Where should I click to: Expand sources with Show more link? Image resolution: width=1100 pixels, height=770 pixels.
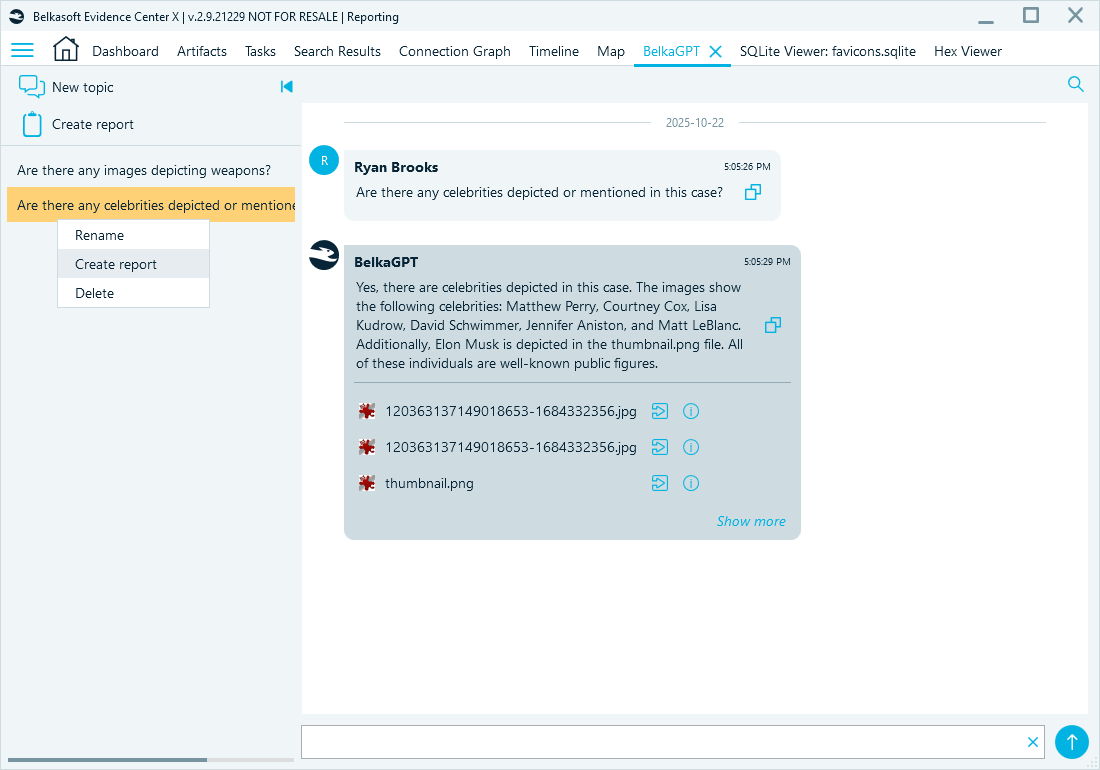(x=751, y=521)
